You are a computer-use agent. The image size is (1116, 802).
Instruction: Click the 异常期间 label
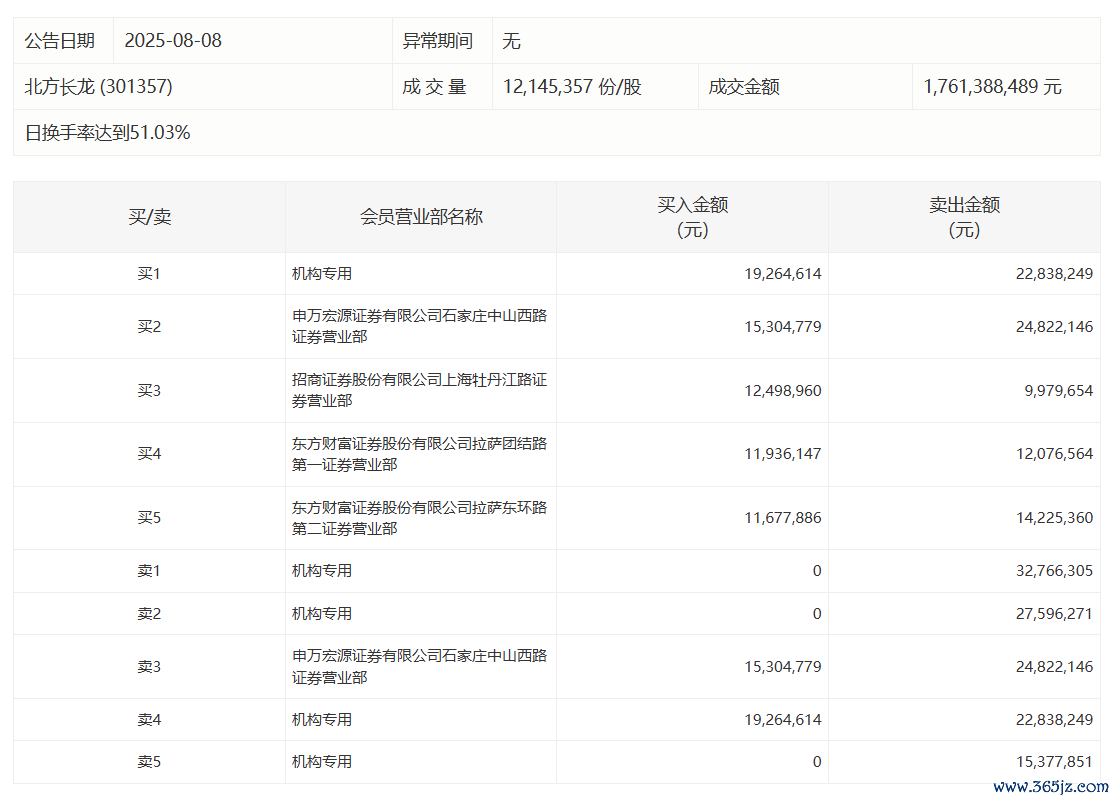pyautogui.click(x=438, y=41)
